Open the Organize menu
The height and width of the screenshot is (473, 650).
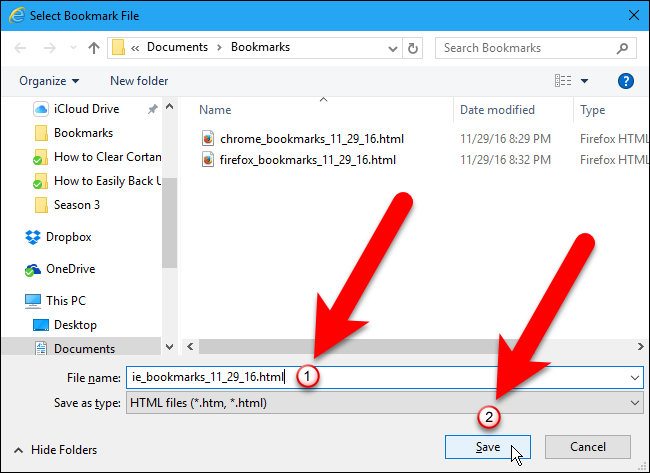(49, 81)
